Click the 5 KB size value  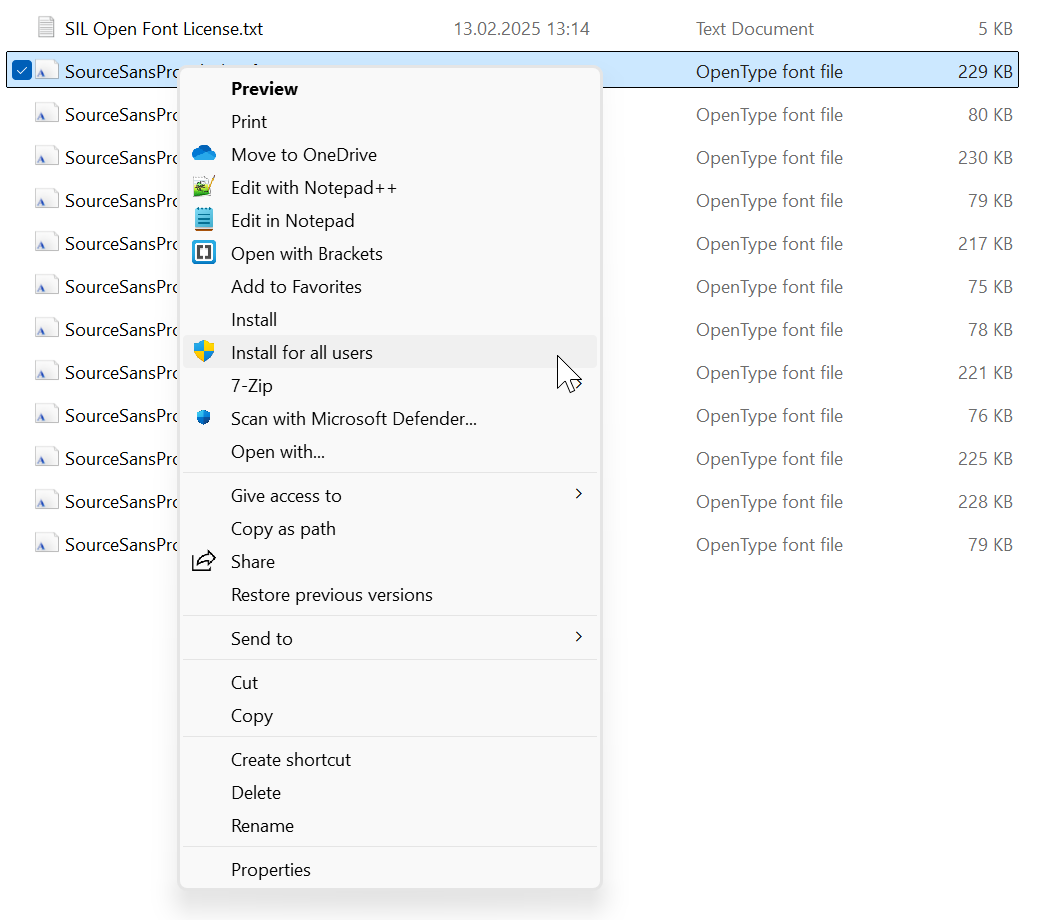995,29
